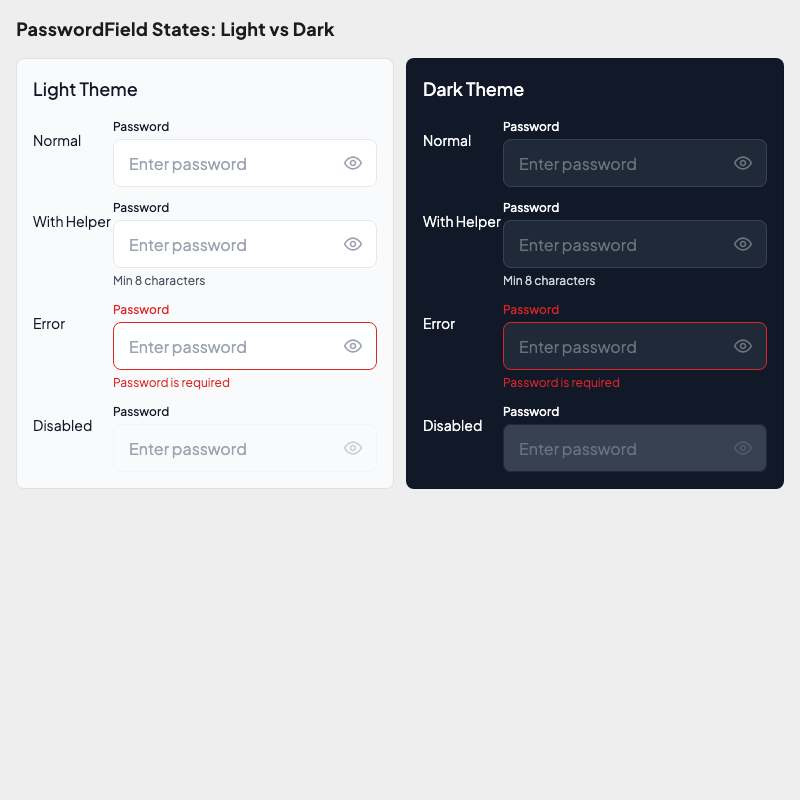
Task: Click light theme 'Password is required' error text
Action: coord(171,383)
